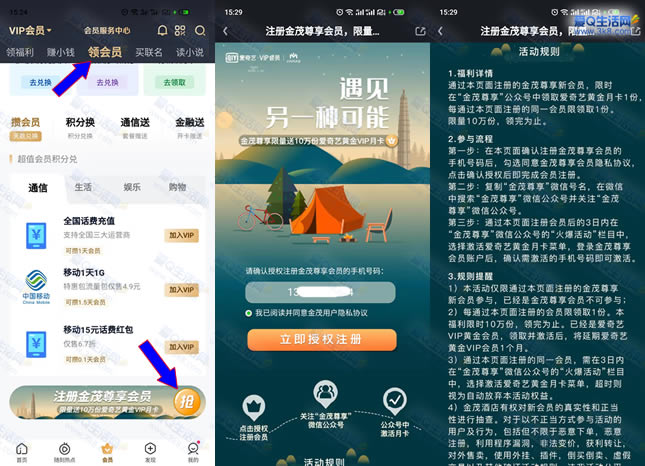This screenshot has height=466, width=645.
Task: Tap the 公众号中激活月卡 checkmark pin icon
Action: point(395,401)
